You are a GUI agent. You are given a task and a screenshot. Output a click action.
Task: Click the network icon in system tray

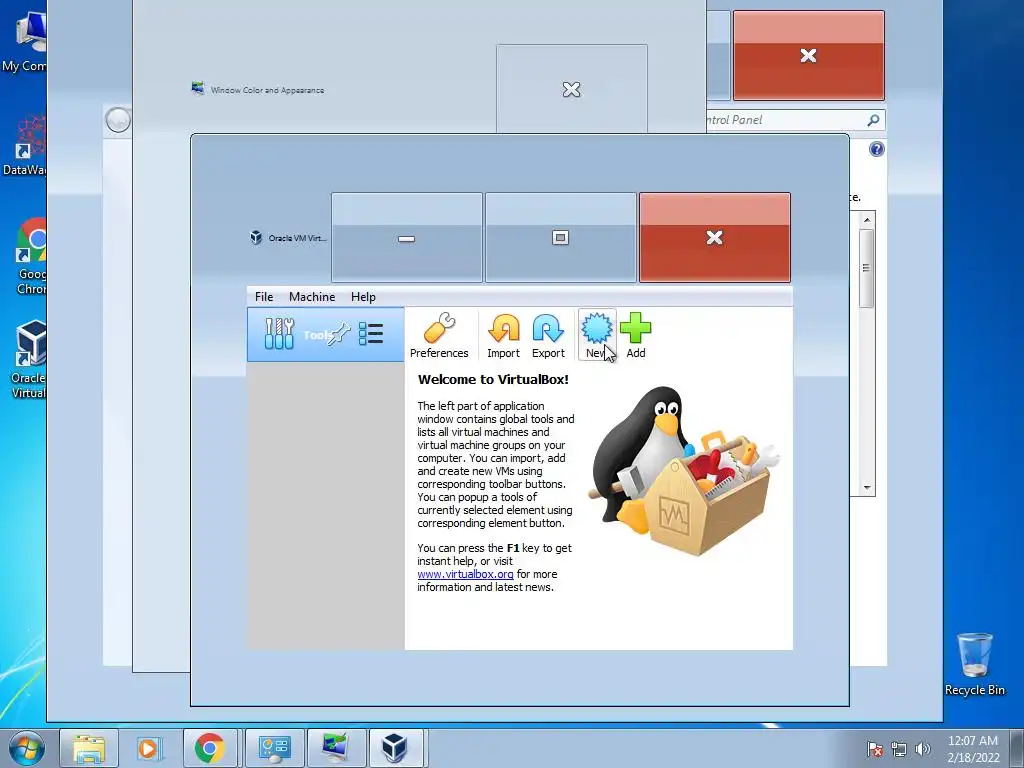tap(899, 748)
